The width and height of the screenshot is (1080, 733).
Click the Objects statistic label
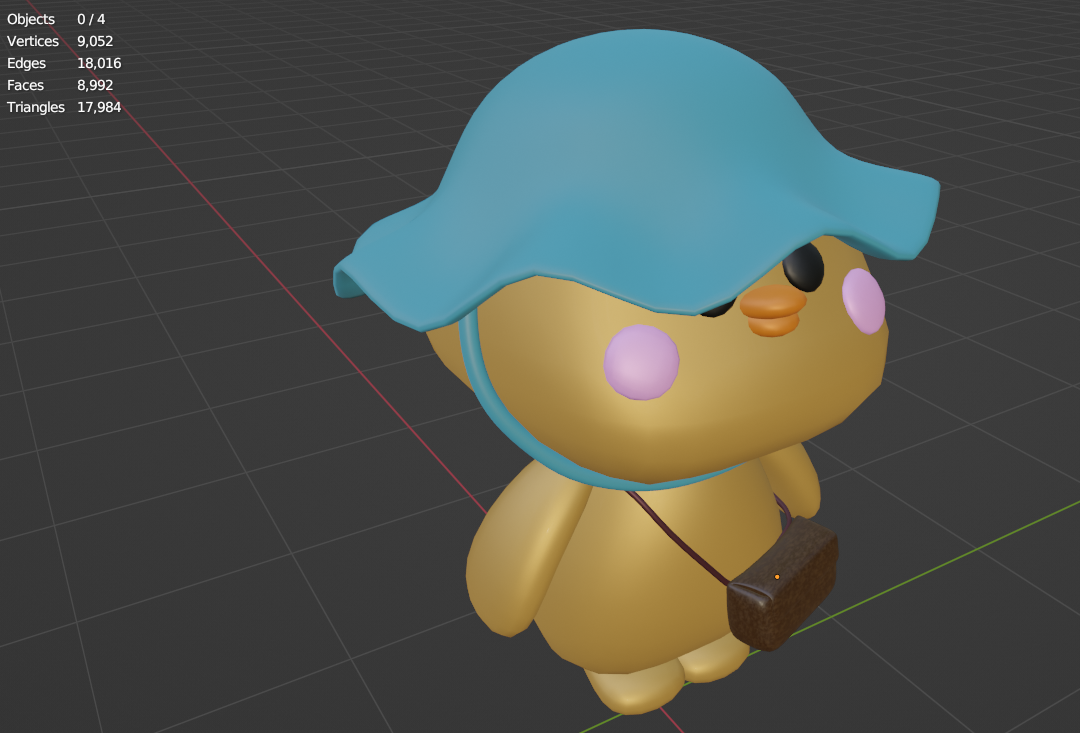click(x=31, y=19)
